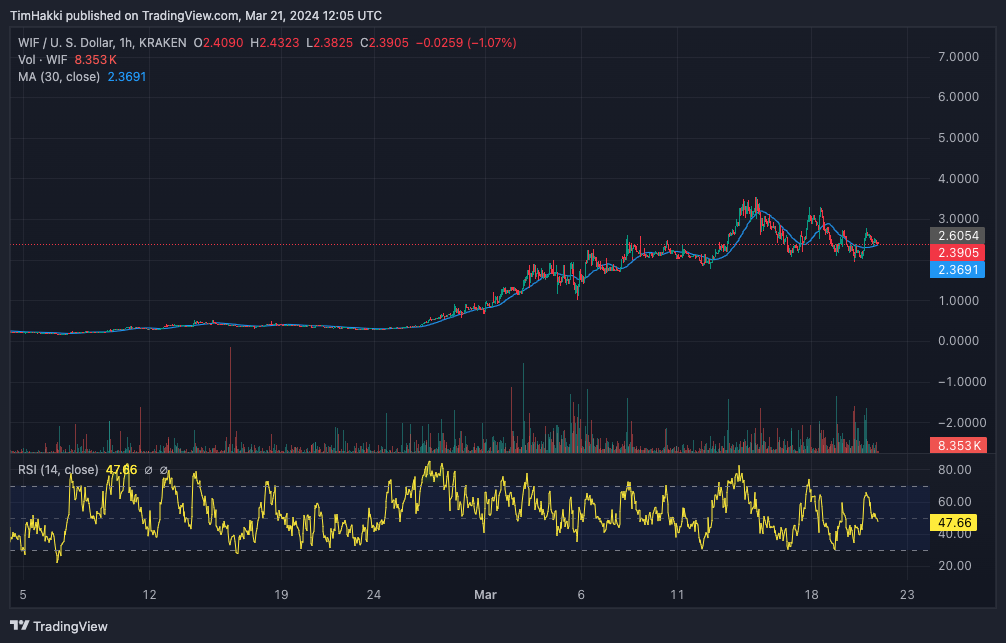Click the MA (30, close) indicator label
The image size is (1006, 643).
[x=59, y=77]
